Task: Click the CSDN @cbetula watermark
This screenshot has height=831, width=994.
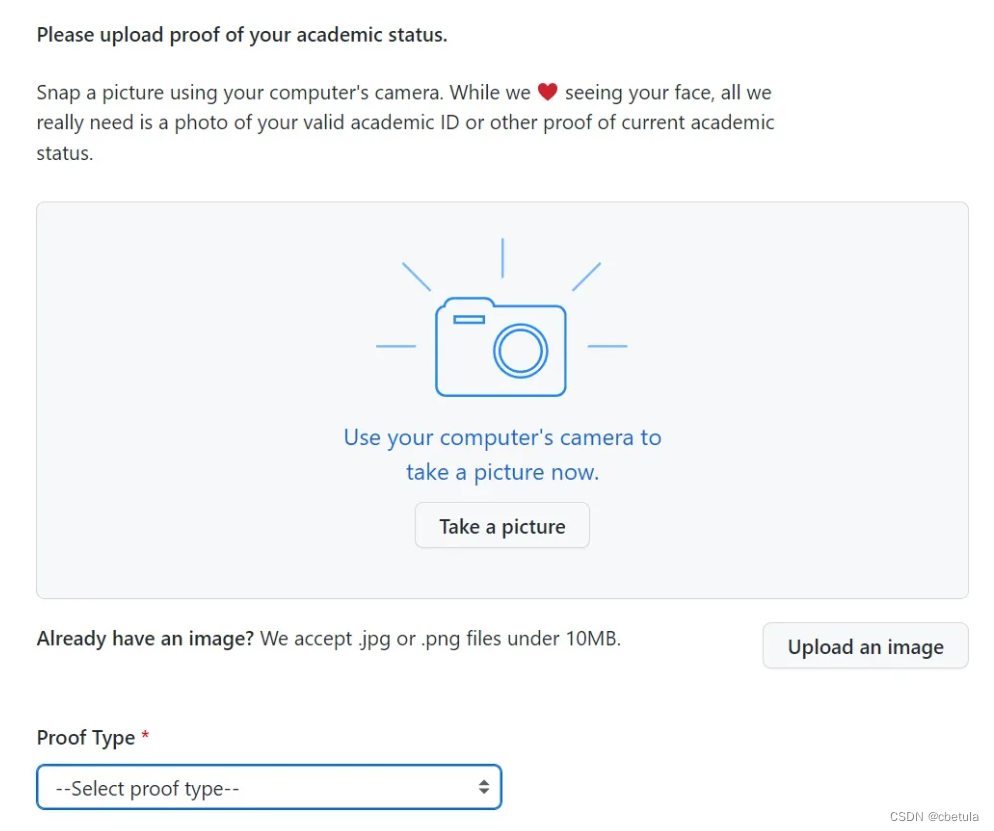Action: tap(934, 816)
